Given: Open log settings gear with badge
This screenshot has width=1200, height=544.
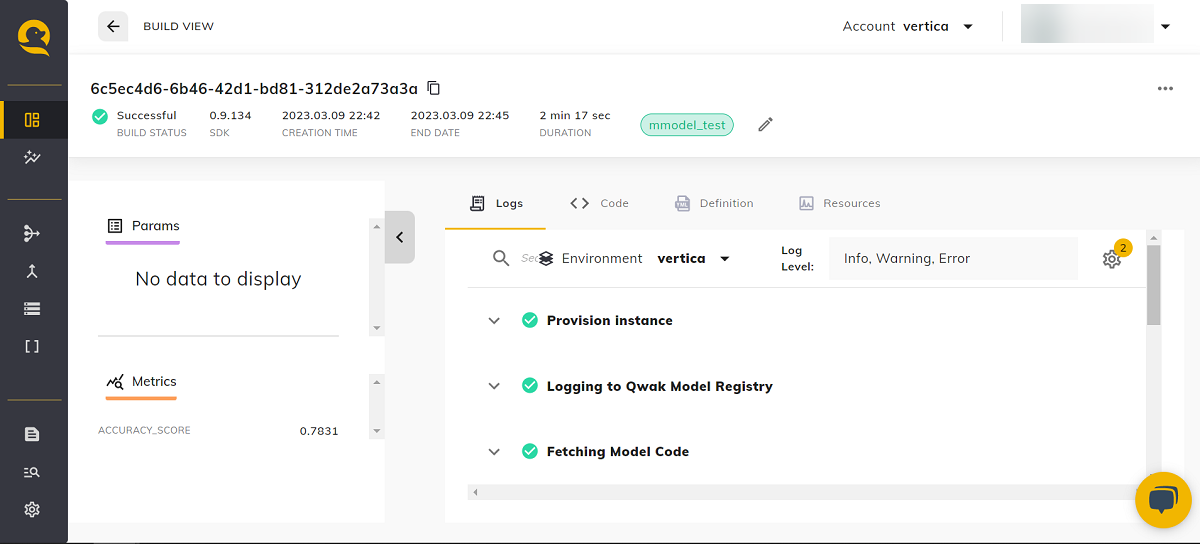Looking at the screenshot, I should tap(1112, 259).
